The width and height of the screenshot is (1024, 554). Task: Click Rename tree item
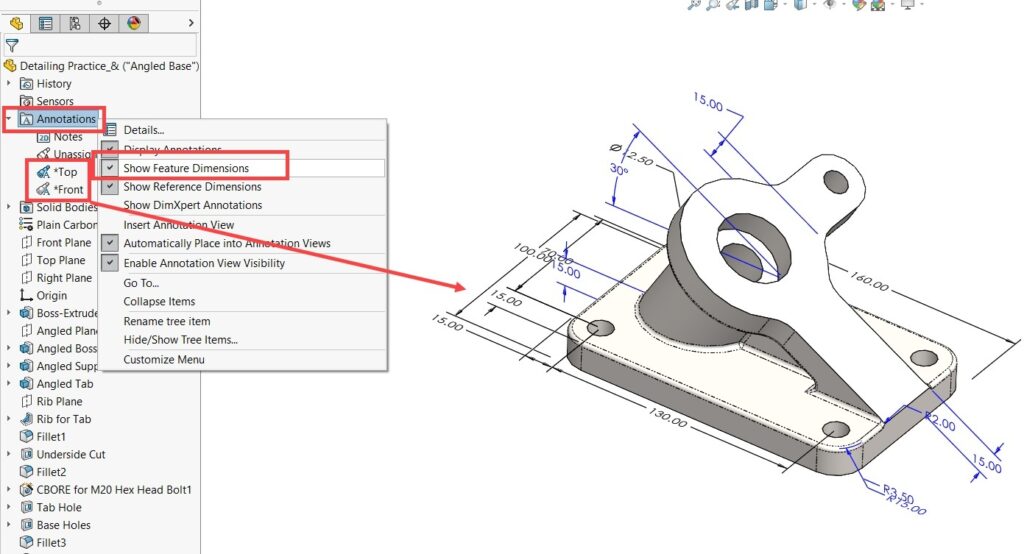[x=166, y=321]
